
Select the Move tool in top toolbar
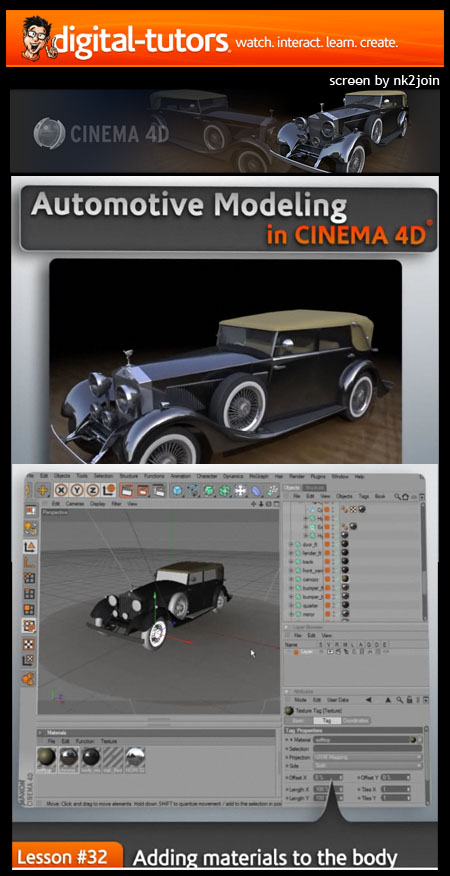(x=44, y=491)
